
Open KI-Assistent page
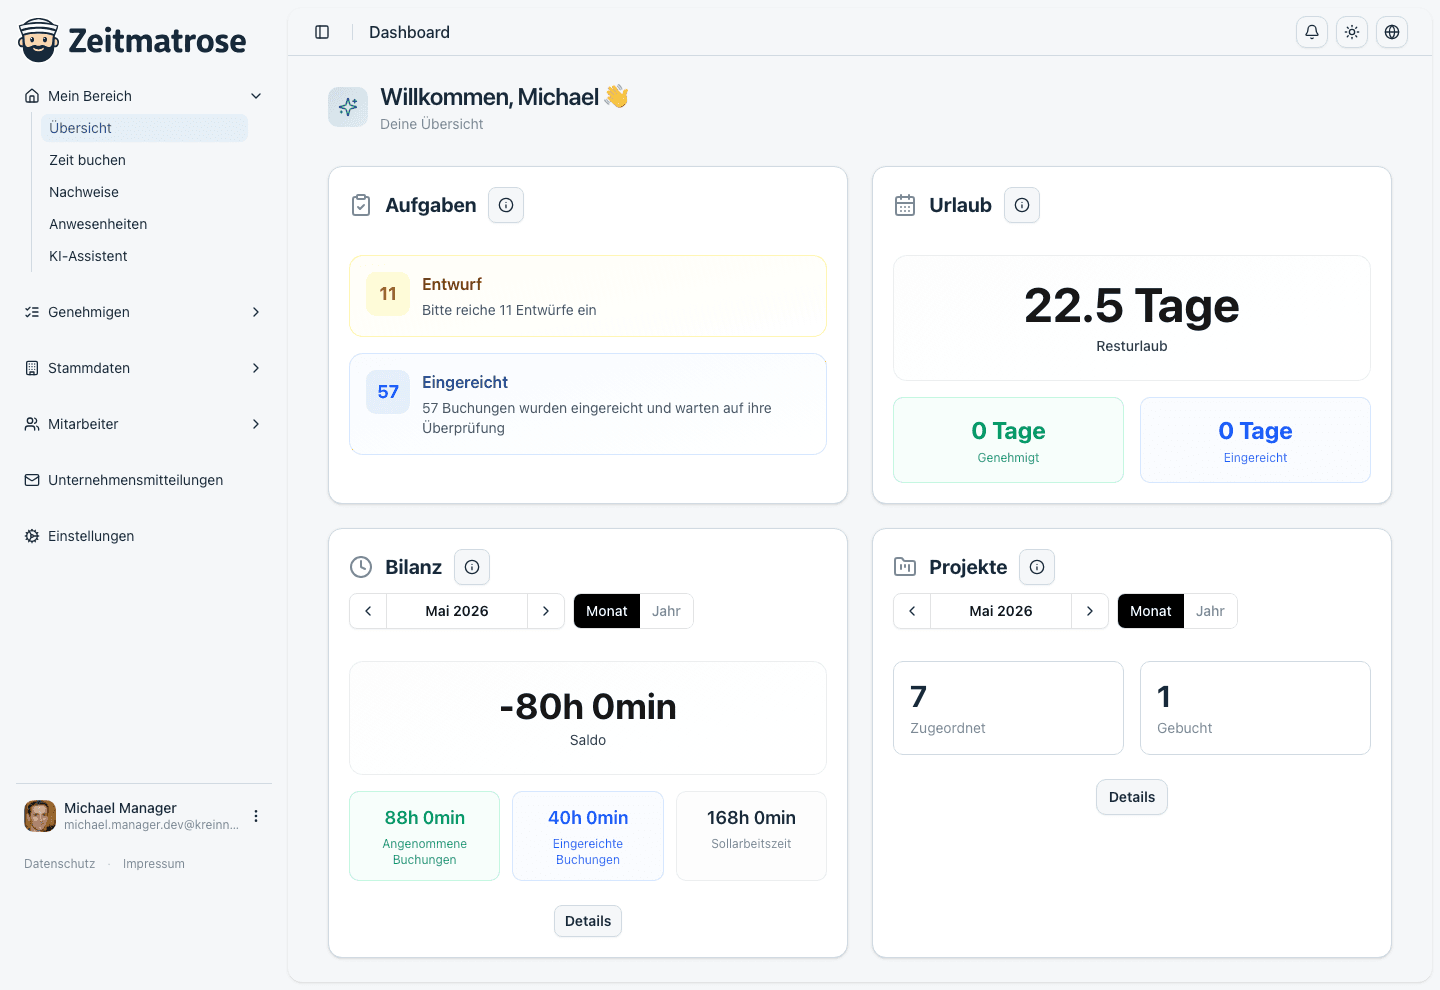(x=144, y=256)
